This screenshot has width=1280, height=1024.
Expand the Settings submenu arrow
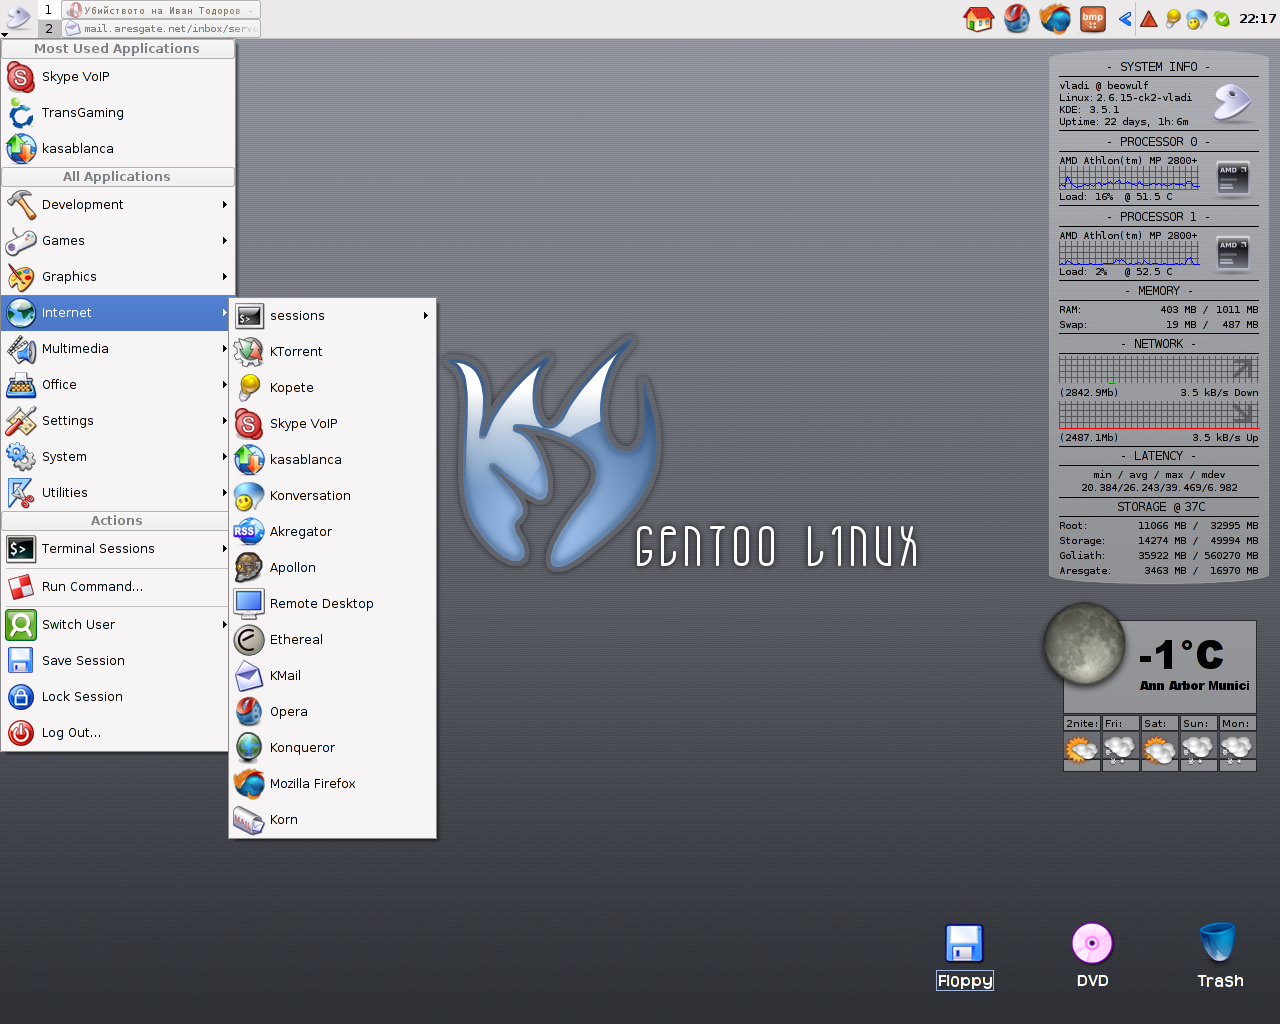pos(225,421)
